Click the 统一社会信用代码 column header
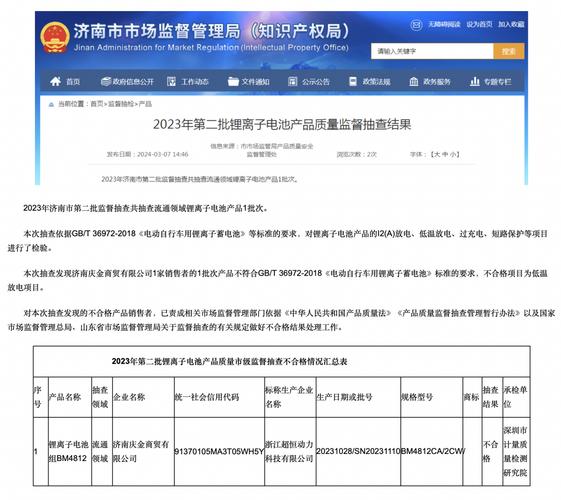 click(x=219, y=397)
